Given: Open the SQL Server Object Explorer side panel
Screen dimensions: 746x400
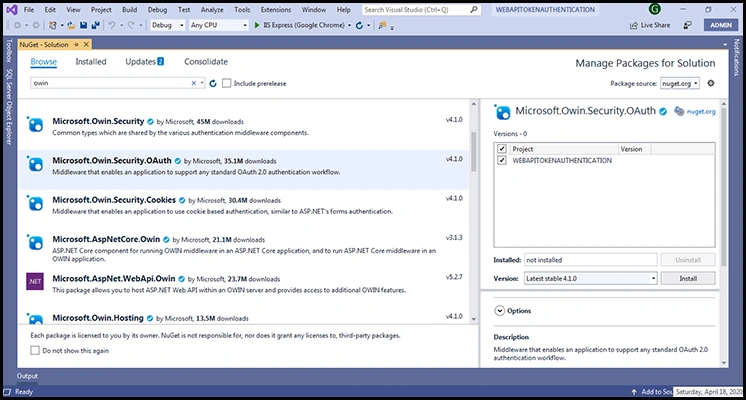Looking at the screenshot, I should coord(9,107).
